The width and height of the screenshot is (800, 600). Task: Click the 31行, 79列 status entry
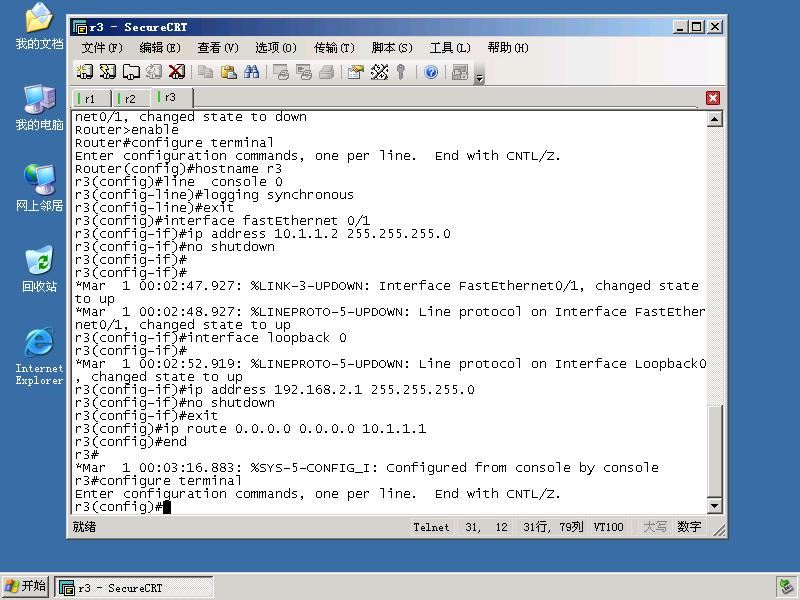(x=553, y=527)
